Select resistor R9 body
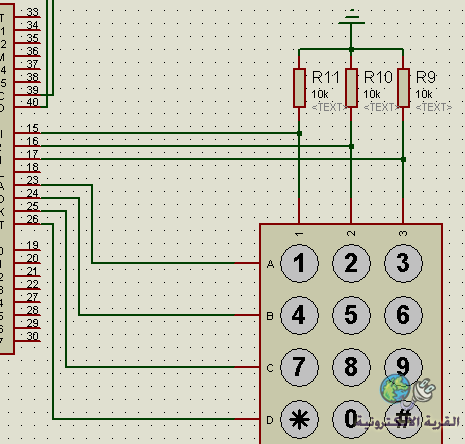The height and width of the screenshot is (444, 465). [x=403, y=88]
